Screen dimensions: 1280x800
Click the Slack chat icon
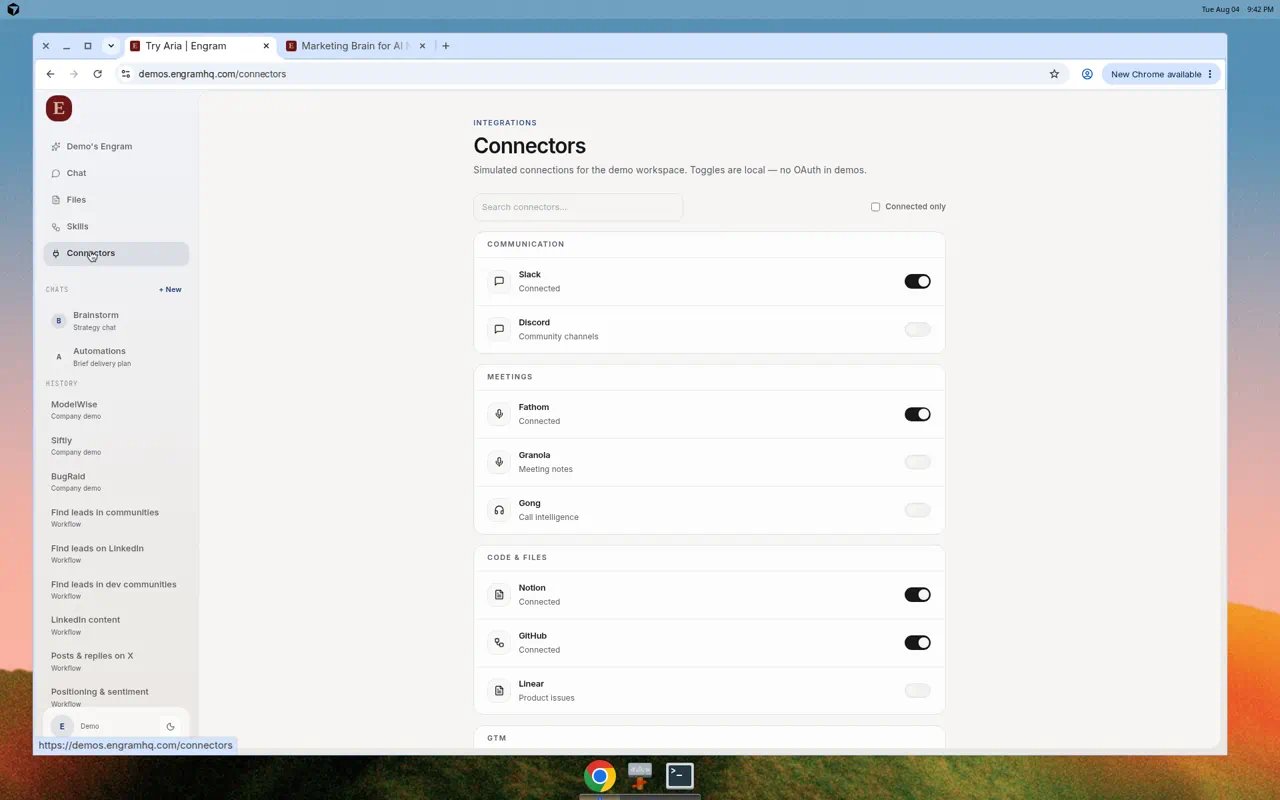499,282
